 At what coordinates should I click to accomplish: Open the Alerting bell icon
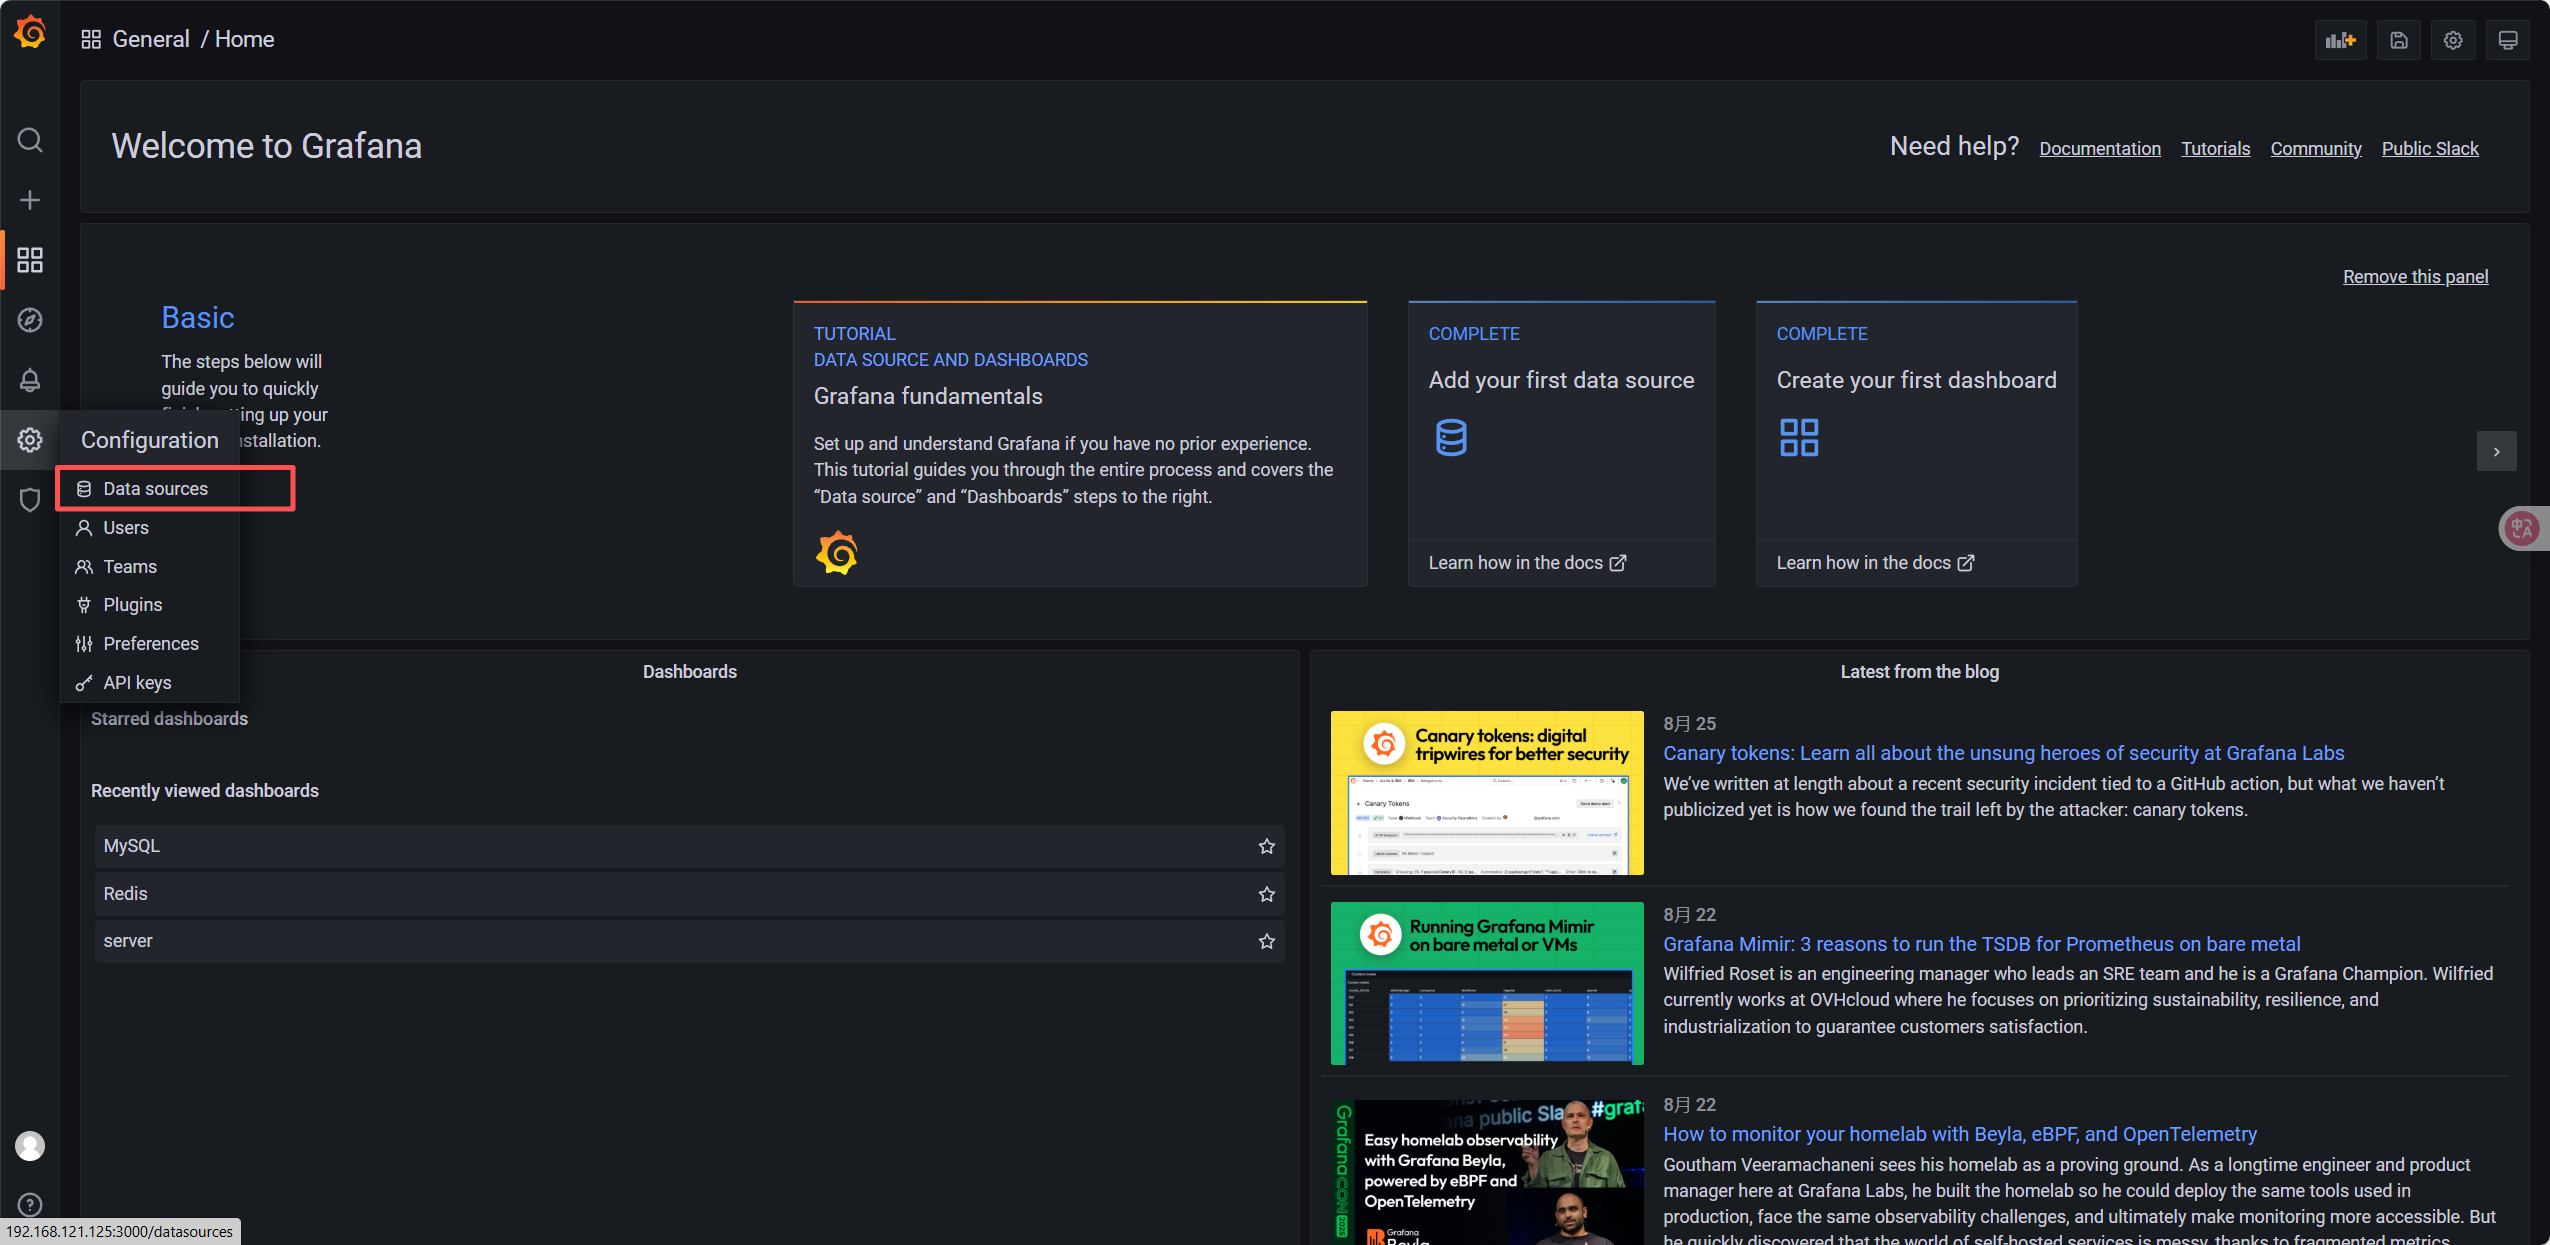click(x=30, y=380)
